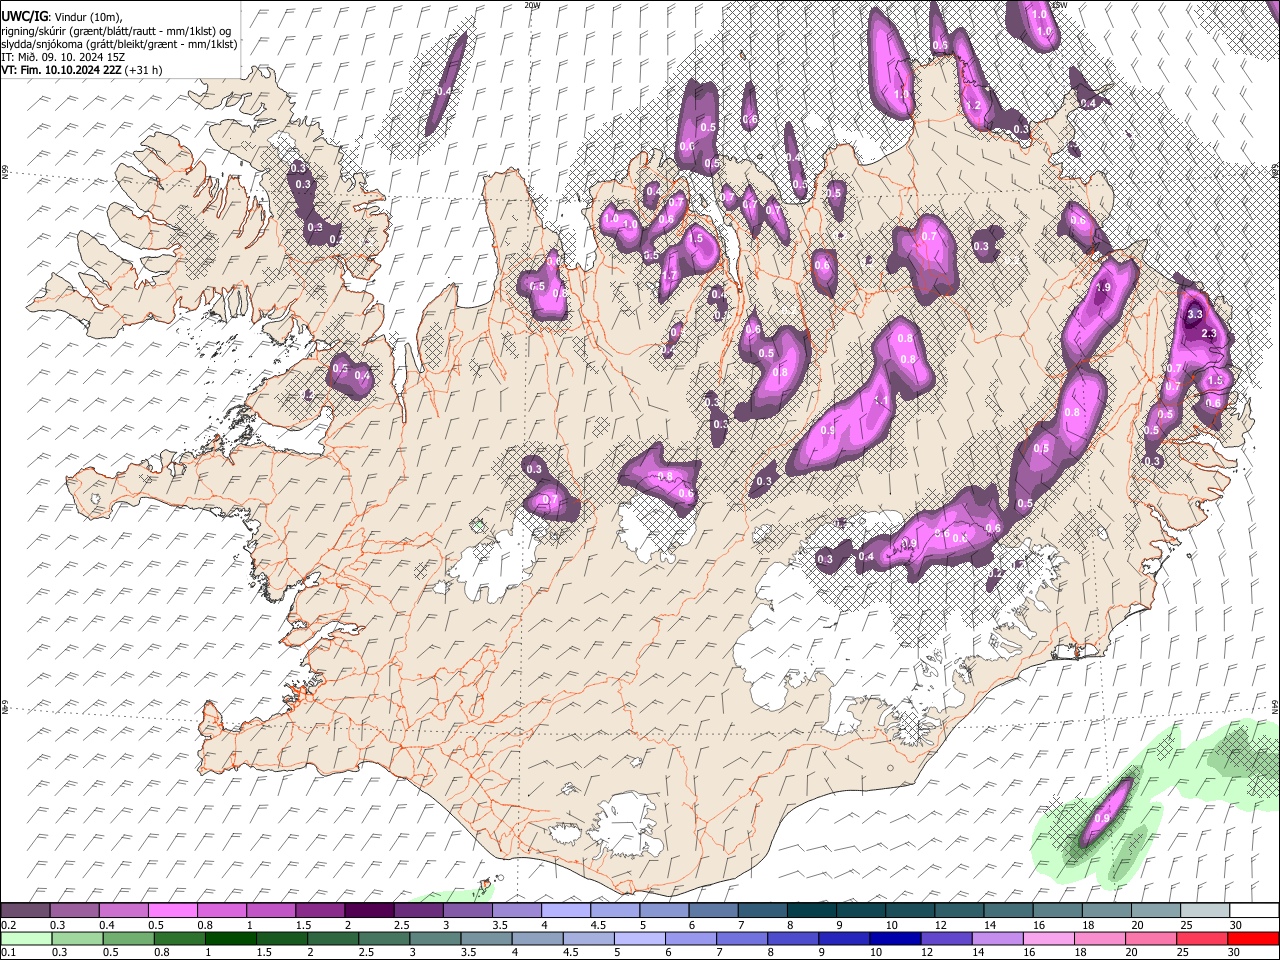This screenshot has height=960, width=1280.
Task: Select the bright pink 0.5–0.8 swatch in upper legend row
Action: click(172, 911)
